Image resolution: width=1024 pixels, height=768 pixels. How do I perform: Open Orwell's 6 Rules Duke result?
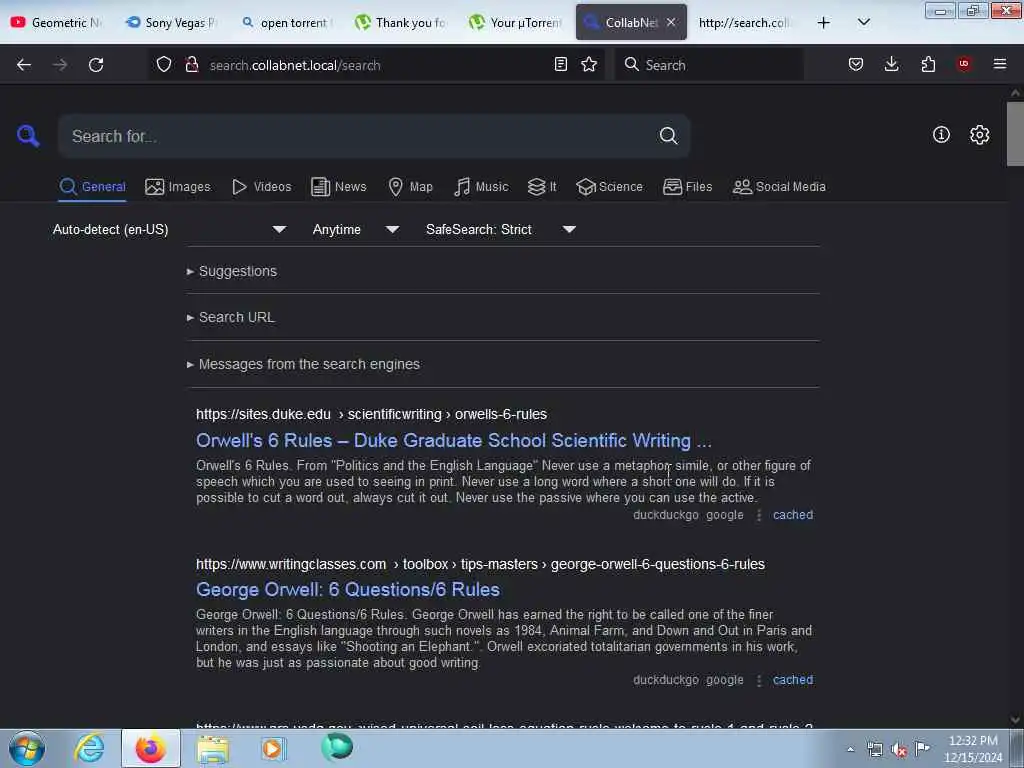(454, 441)
